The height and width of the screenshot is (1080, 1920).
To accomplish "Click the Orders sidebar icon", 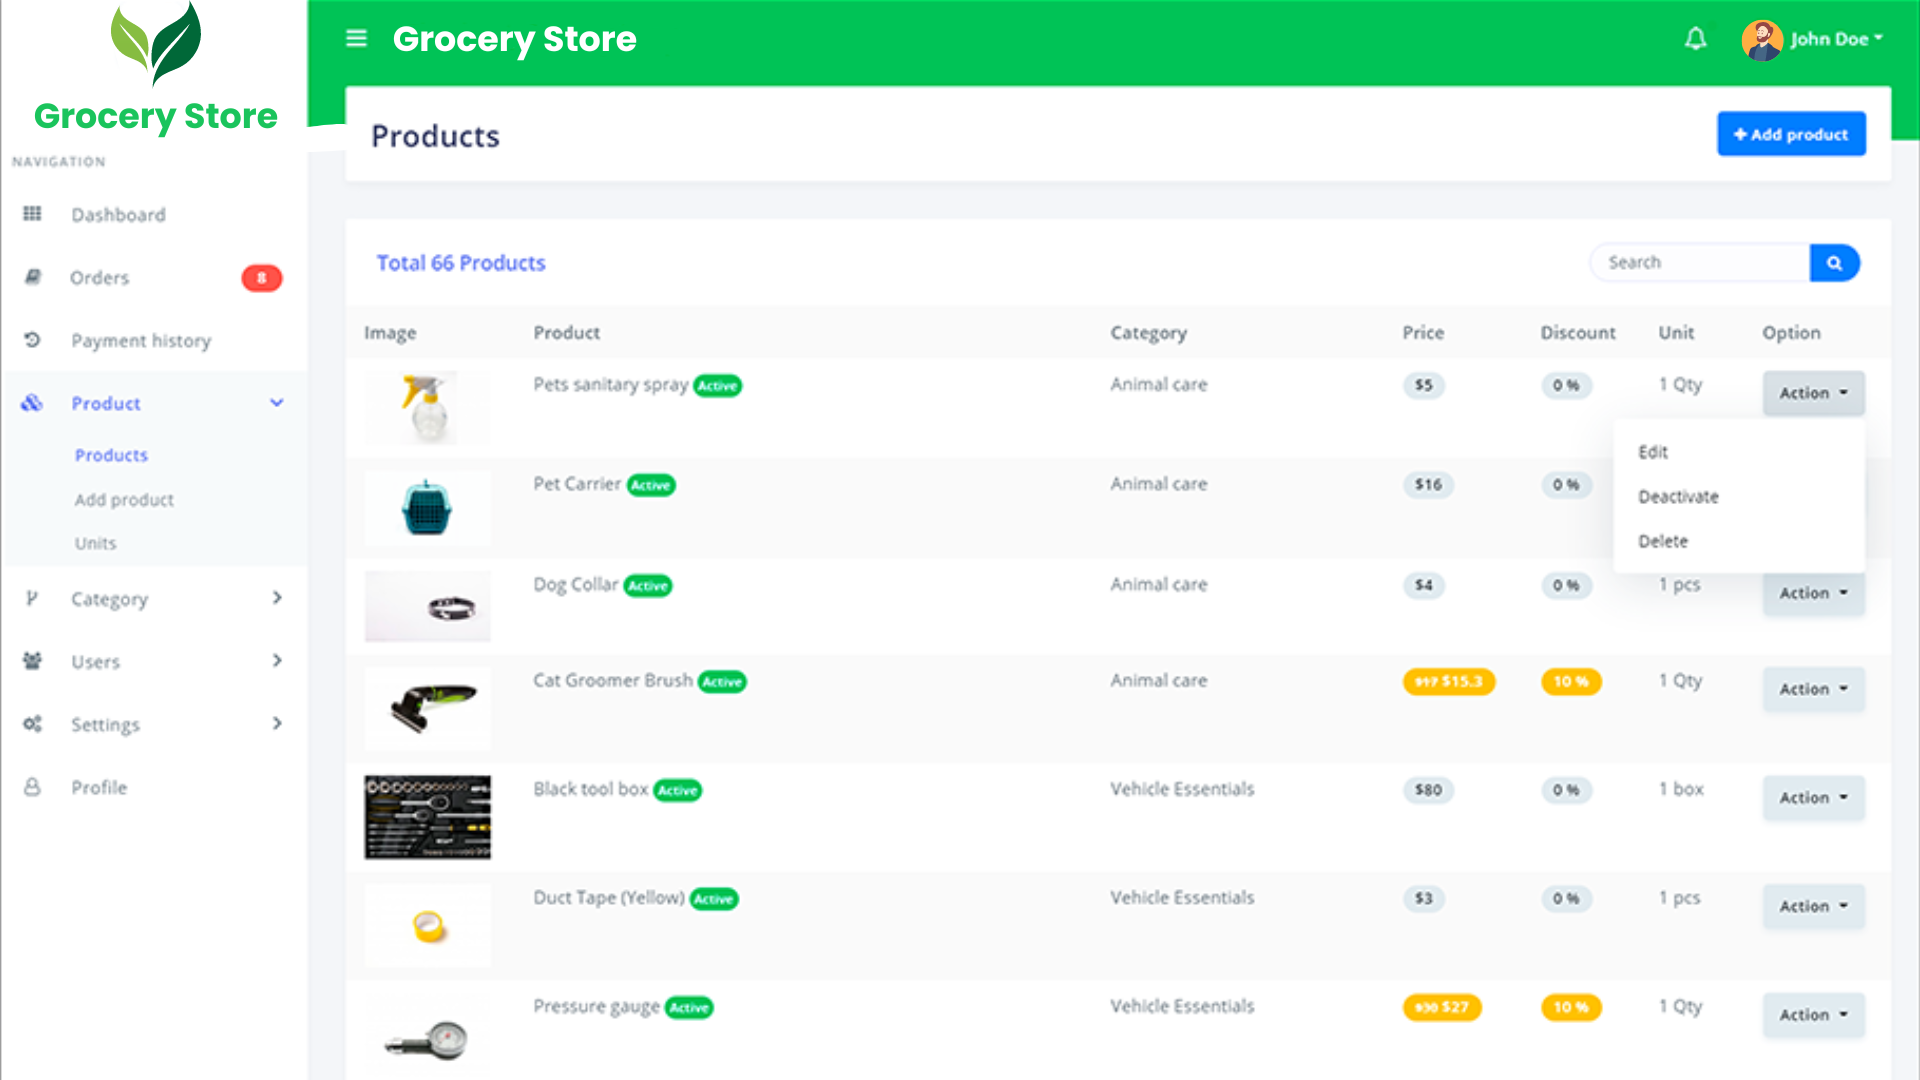I will pos(32,277).
